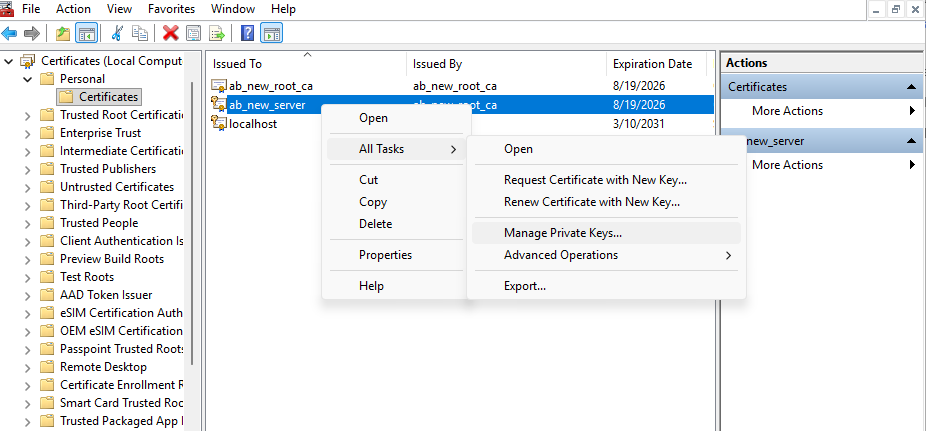The image size is (926, 431).
Task: Expand the Enterprise Trust node
Action: click(27, 133)
